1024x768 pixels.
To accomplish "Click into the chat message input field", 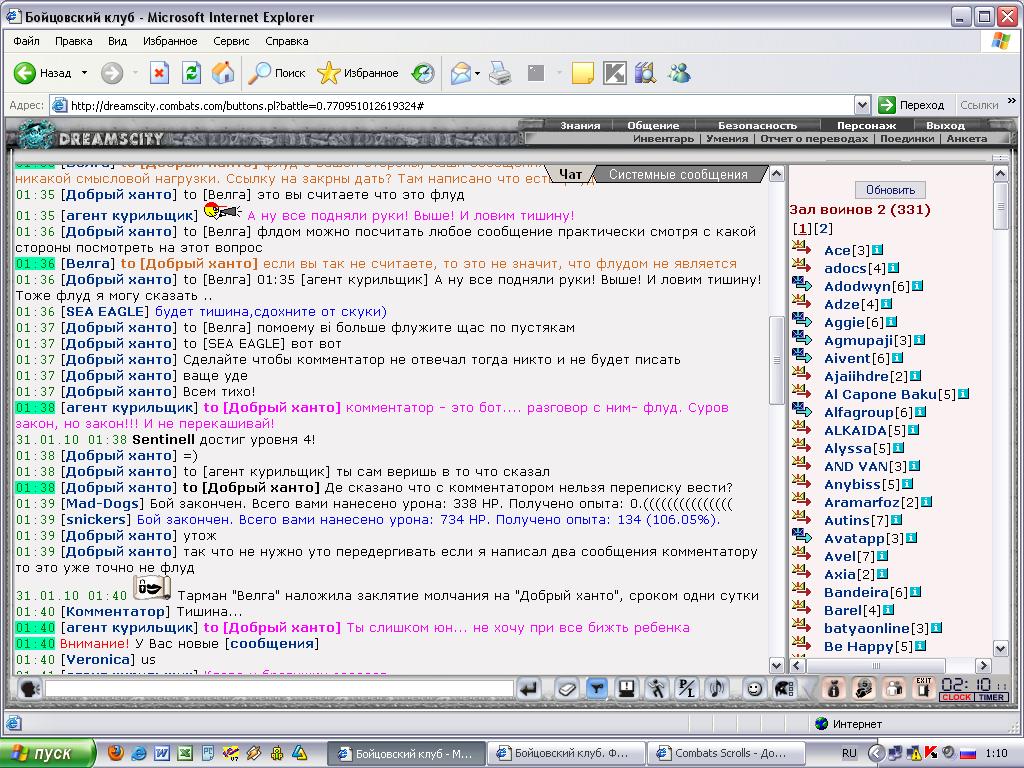I will point(279,688).
